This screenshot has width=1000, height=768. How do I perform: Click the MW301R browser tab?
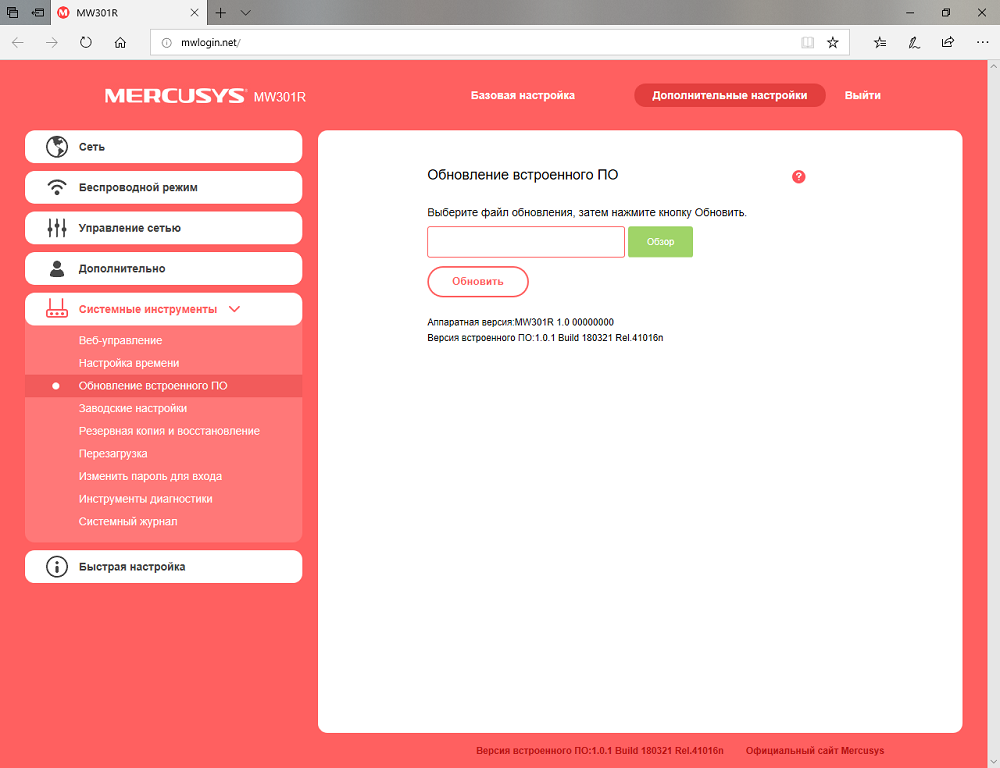click(128, 13)
